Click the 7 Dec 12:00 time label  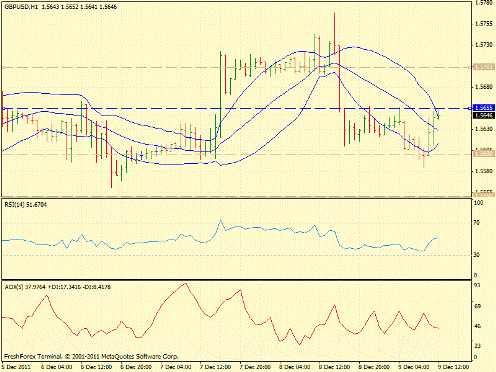tap(216, 367)
